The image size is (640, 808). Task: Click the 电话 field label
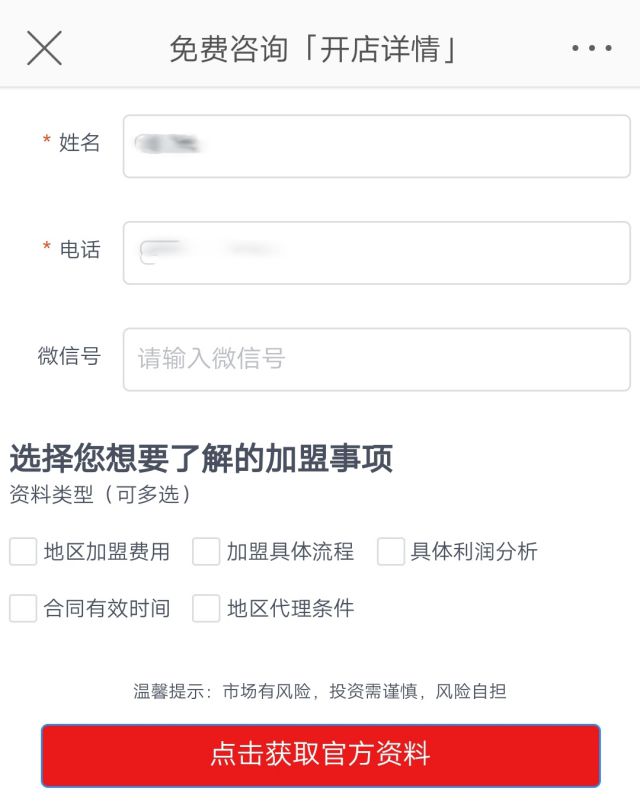point(80,250)
